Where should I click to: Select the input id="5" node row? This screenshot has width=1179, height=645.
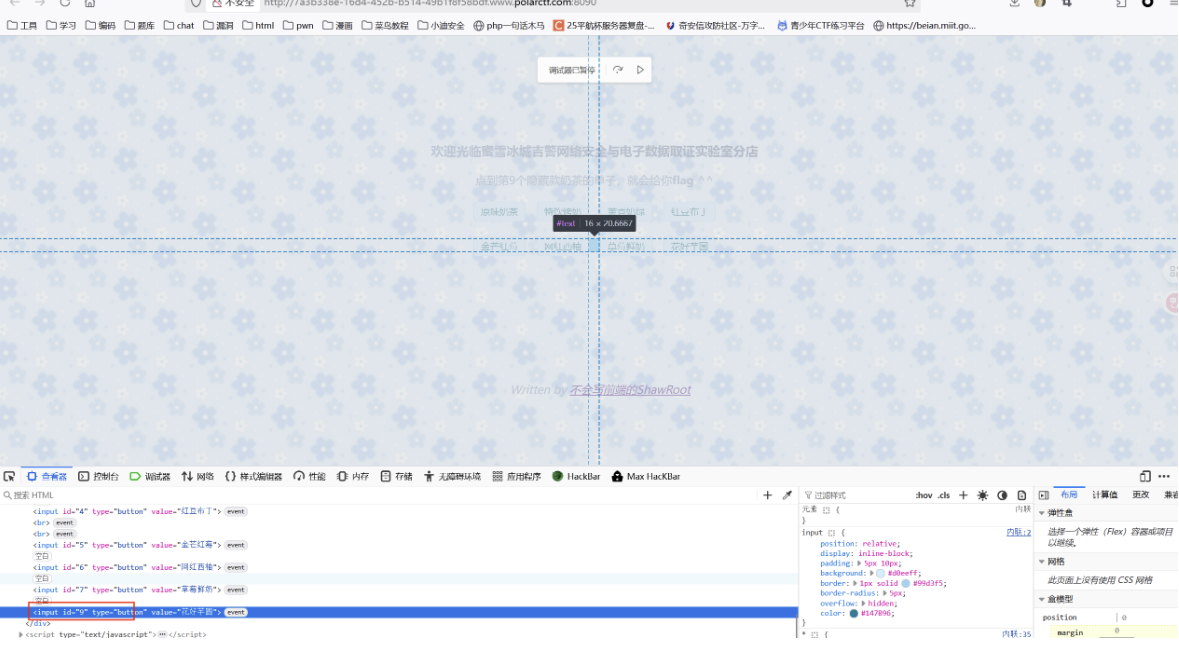pyautogui.click(x=399, y=545)
